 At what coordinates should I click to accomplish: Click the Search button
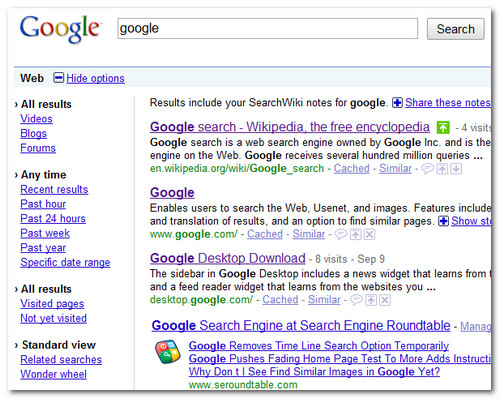click(x=456, y=29)
